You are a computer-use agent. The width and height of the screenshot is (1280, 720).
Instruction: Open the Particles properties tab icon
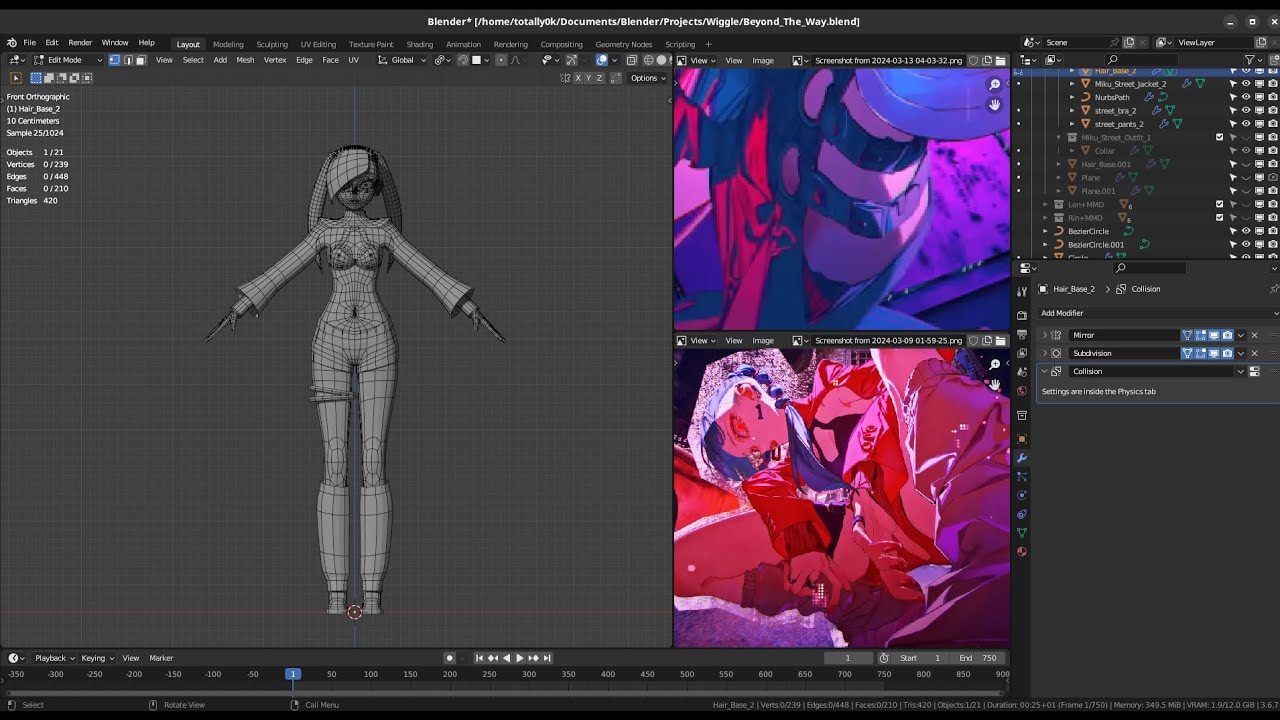[1022, 476]
